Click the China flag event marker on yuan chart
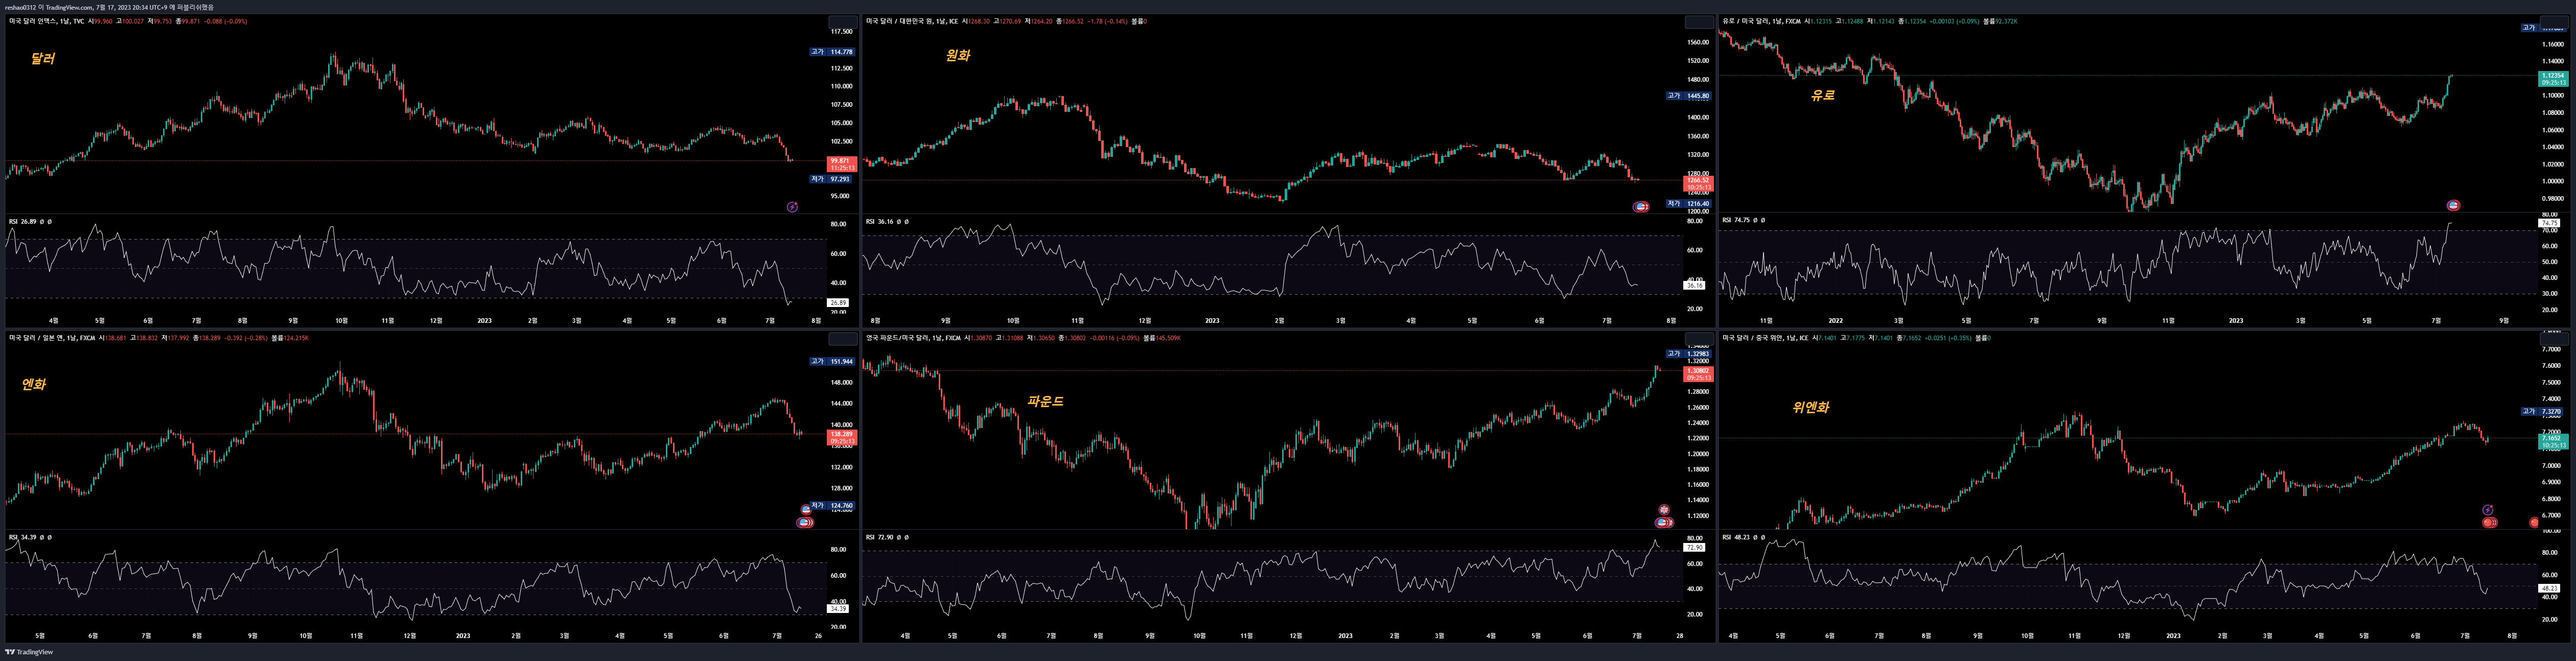The image size is (2576, 661). (2489, 522)
